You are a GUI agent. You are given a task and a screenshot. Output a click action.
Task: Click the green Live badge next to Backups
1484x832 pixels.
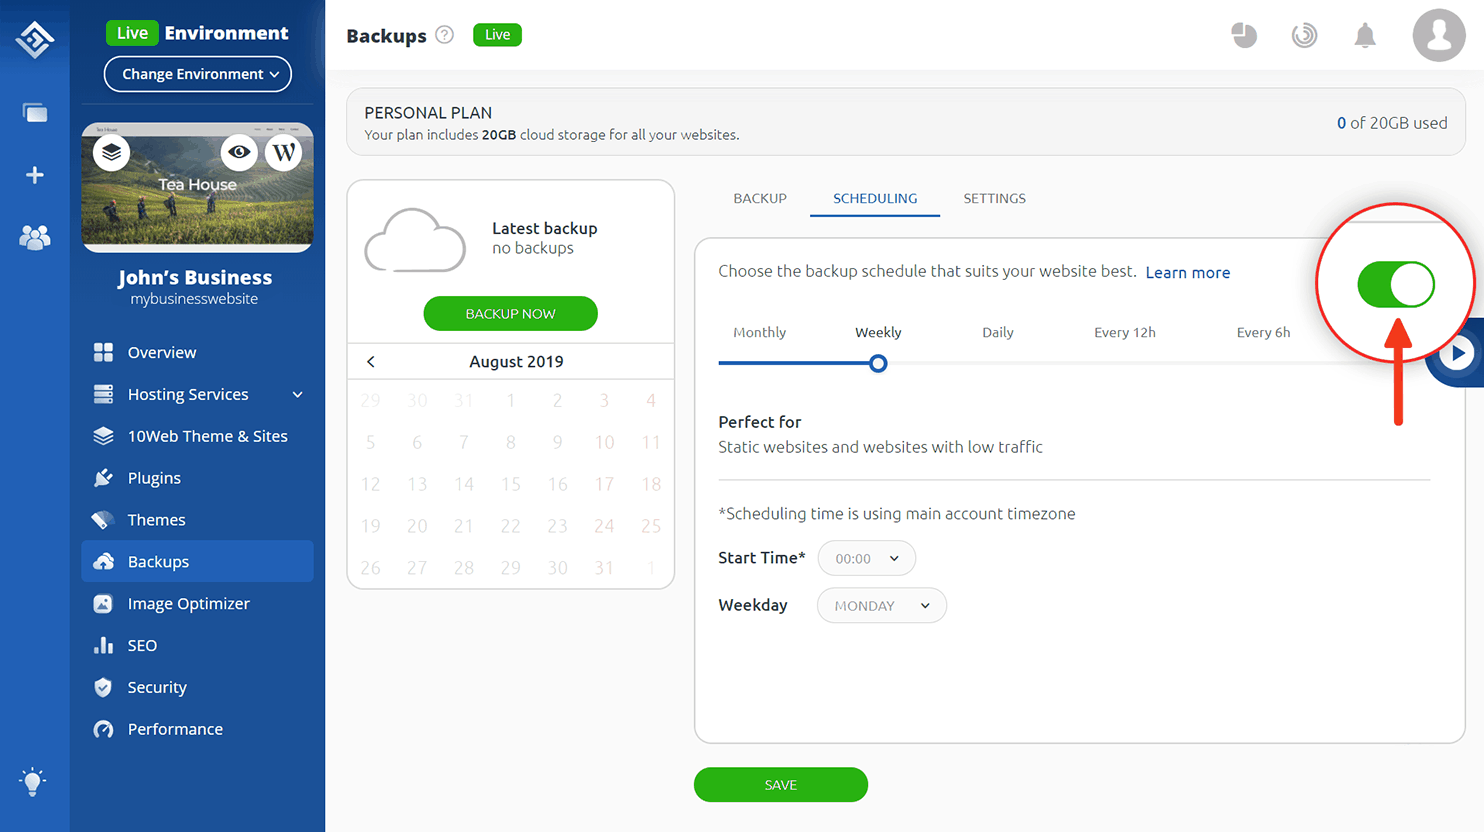pyautogui.click(x=497, y=35)
